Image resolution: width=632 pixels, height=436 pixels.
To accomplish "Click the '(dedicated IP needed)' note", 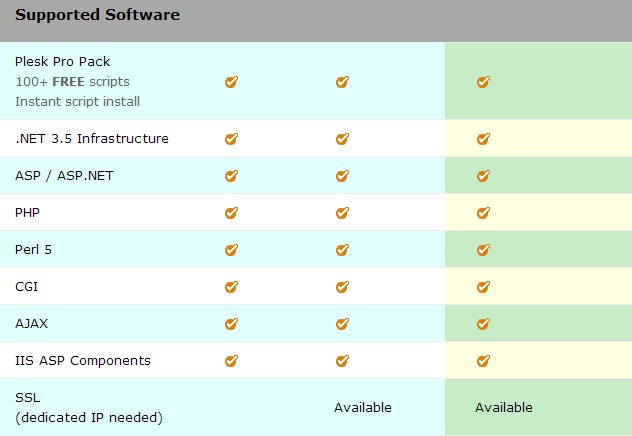I will 89,417.
